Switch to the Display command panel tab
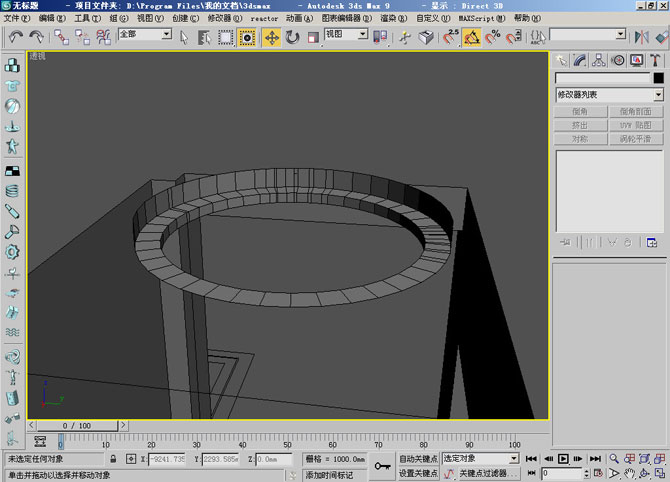The width and height of the screenshot is (670, 482). click(x=636, y=60)
